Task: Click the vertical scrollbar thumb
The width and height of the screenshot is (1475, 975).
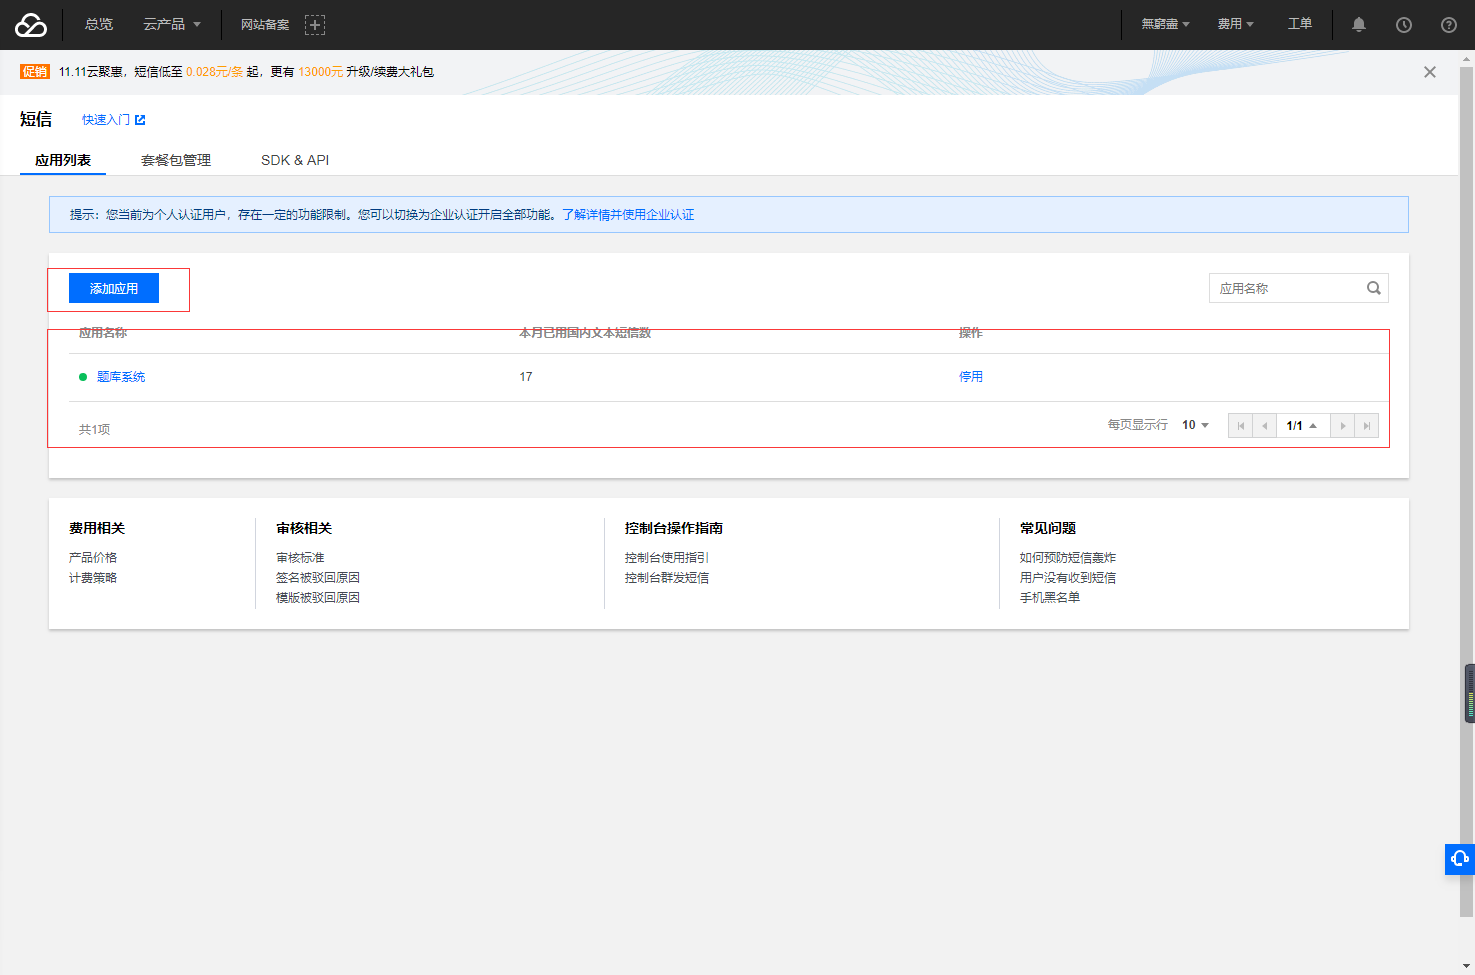Action: point(1467,490)
